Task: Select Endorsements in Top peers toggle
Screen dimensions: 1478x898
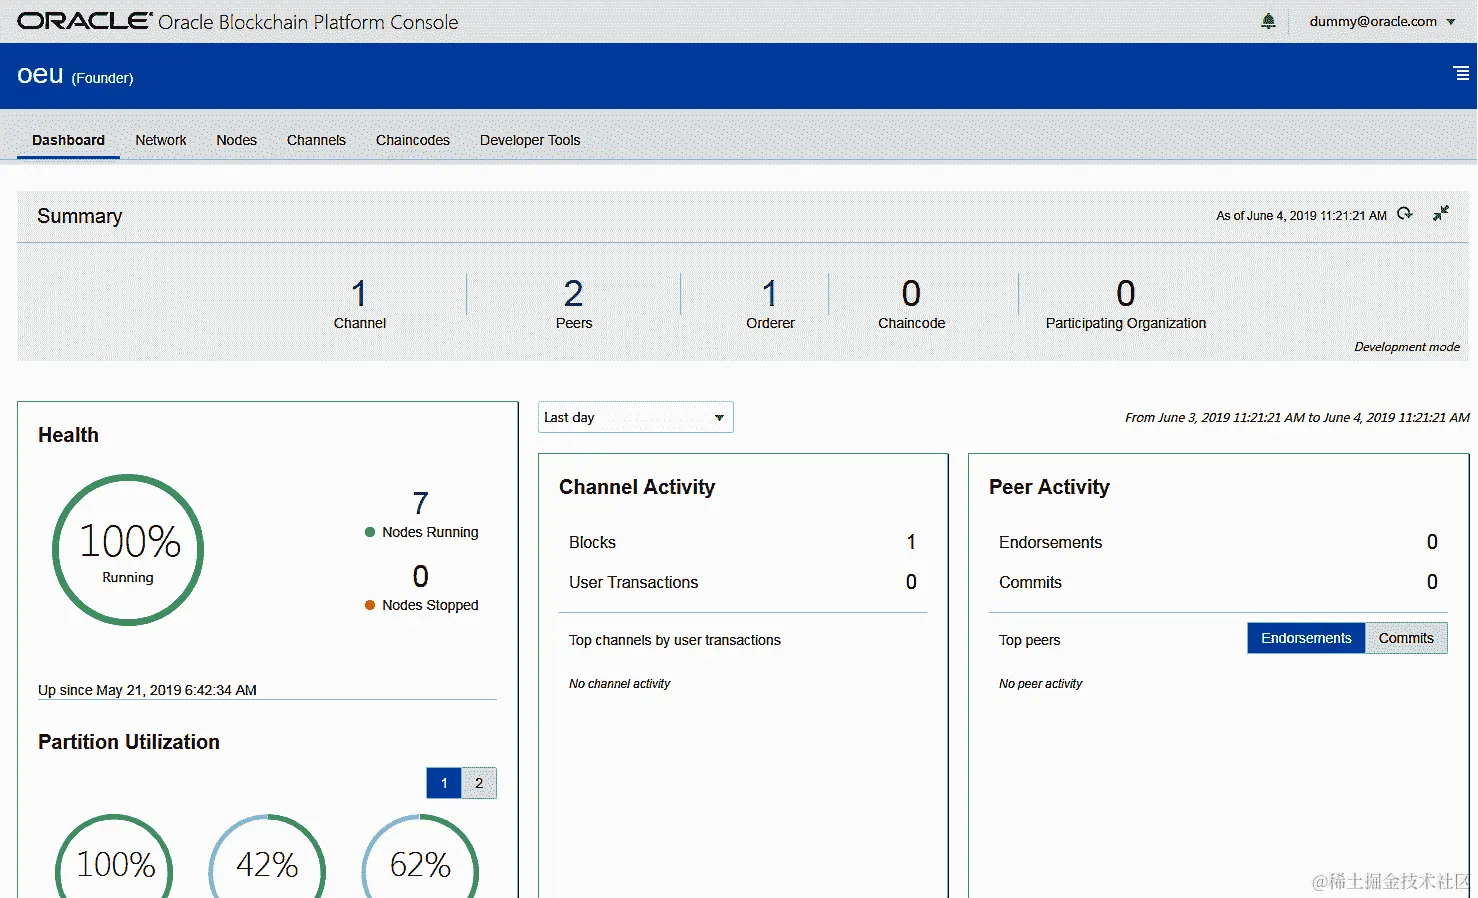Action: 1306,638
